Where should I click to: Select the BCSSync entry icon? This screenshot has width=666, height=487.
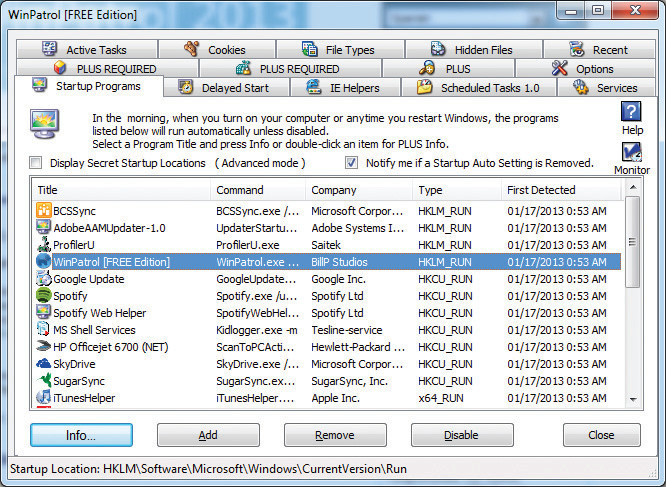[44, 211]
